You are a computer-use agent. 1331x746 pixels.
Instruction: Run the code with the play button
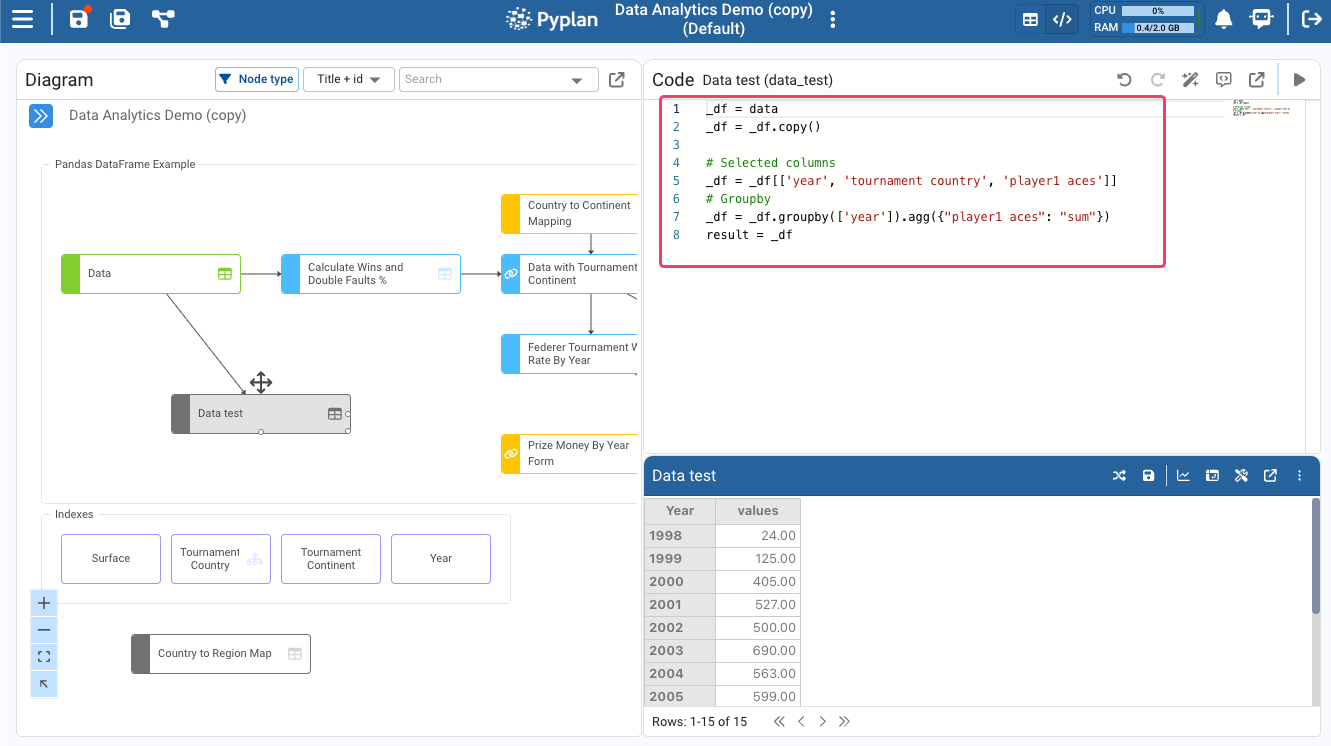[x=1299, y=80]
